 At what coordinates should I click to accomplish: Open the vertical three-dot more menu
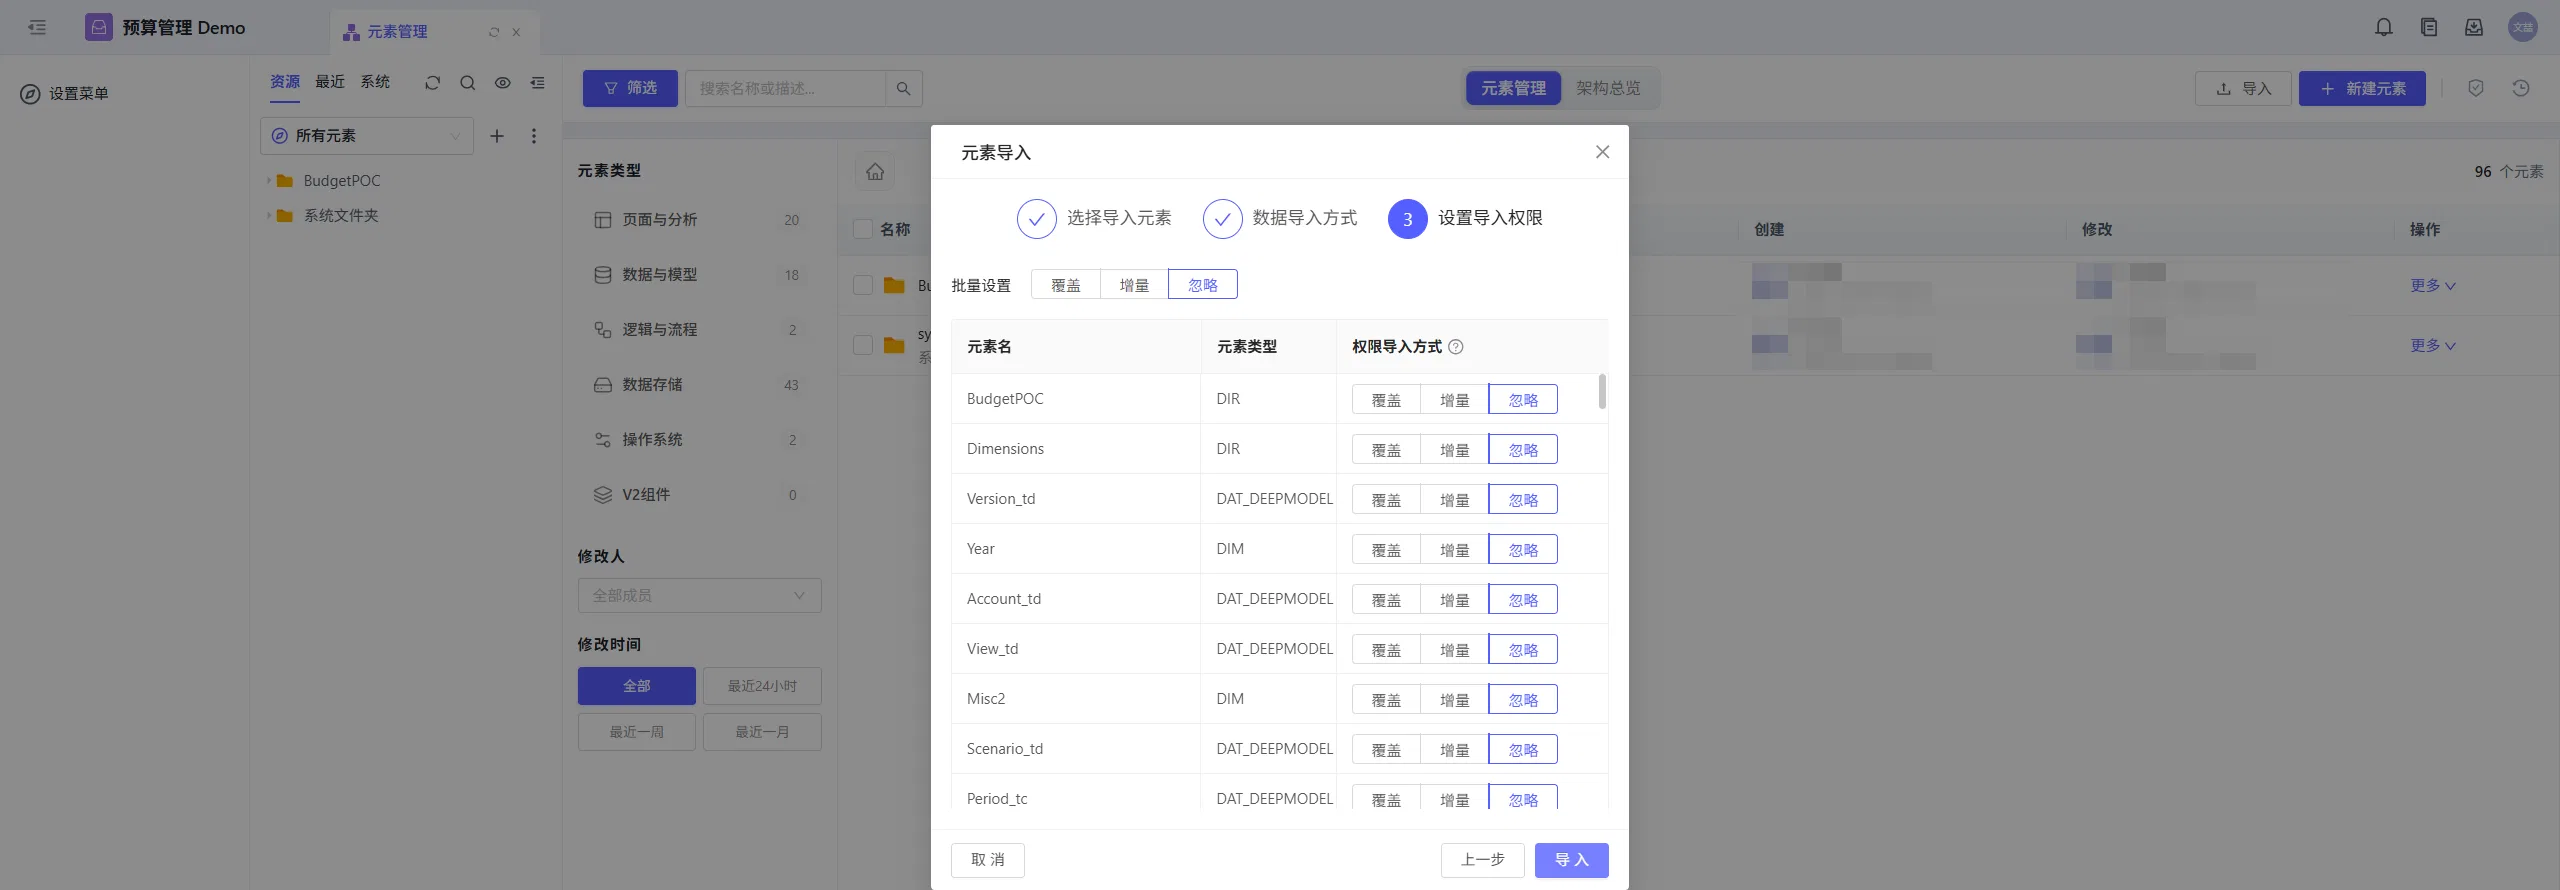(x=534, y=136)
